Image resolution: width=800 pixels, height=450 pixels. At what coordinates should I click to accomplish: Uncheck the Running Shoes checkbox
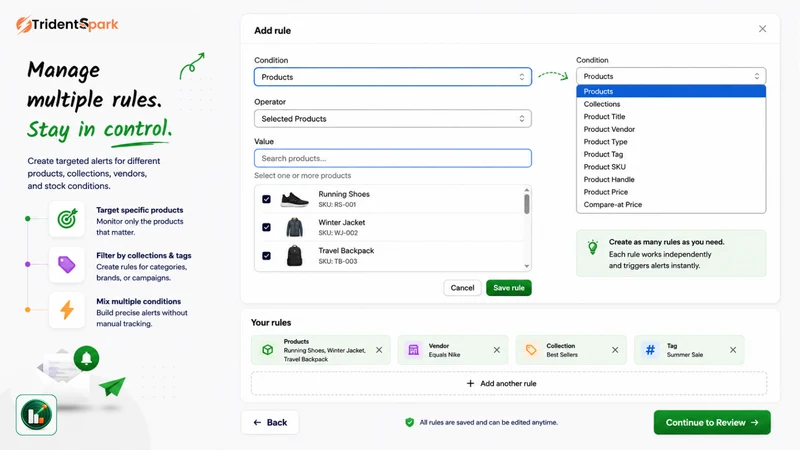(x=266, y=199)
